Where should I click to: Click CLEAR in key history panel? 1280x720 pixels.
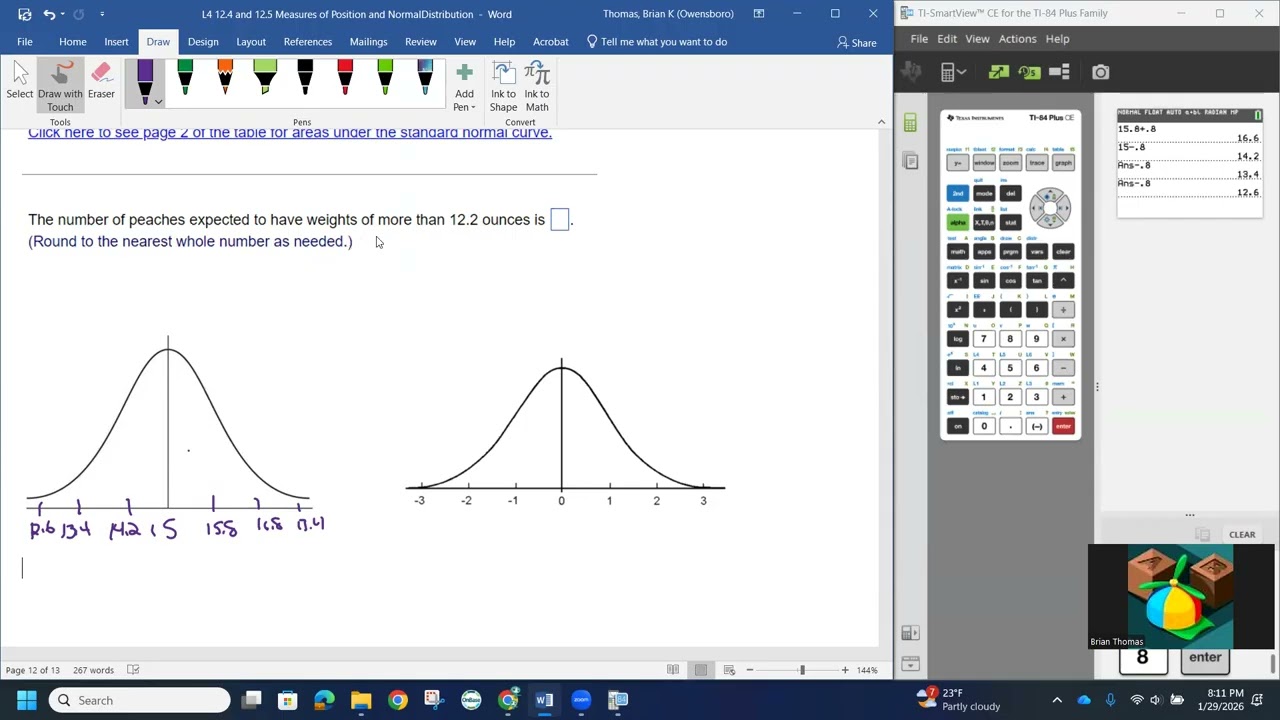pyautogui.click(x=1242, y=535)
